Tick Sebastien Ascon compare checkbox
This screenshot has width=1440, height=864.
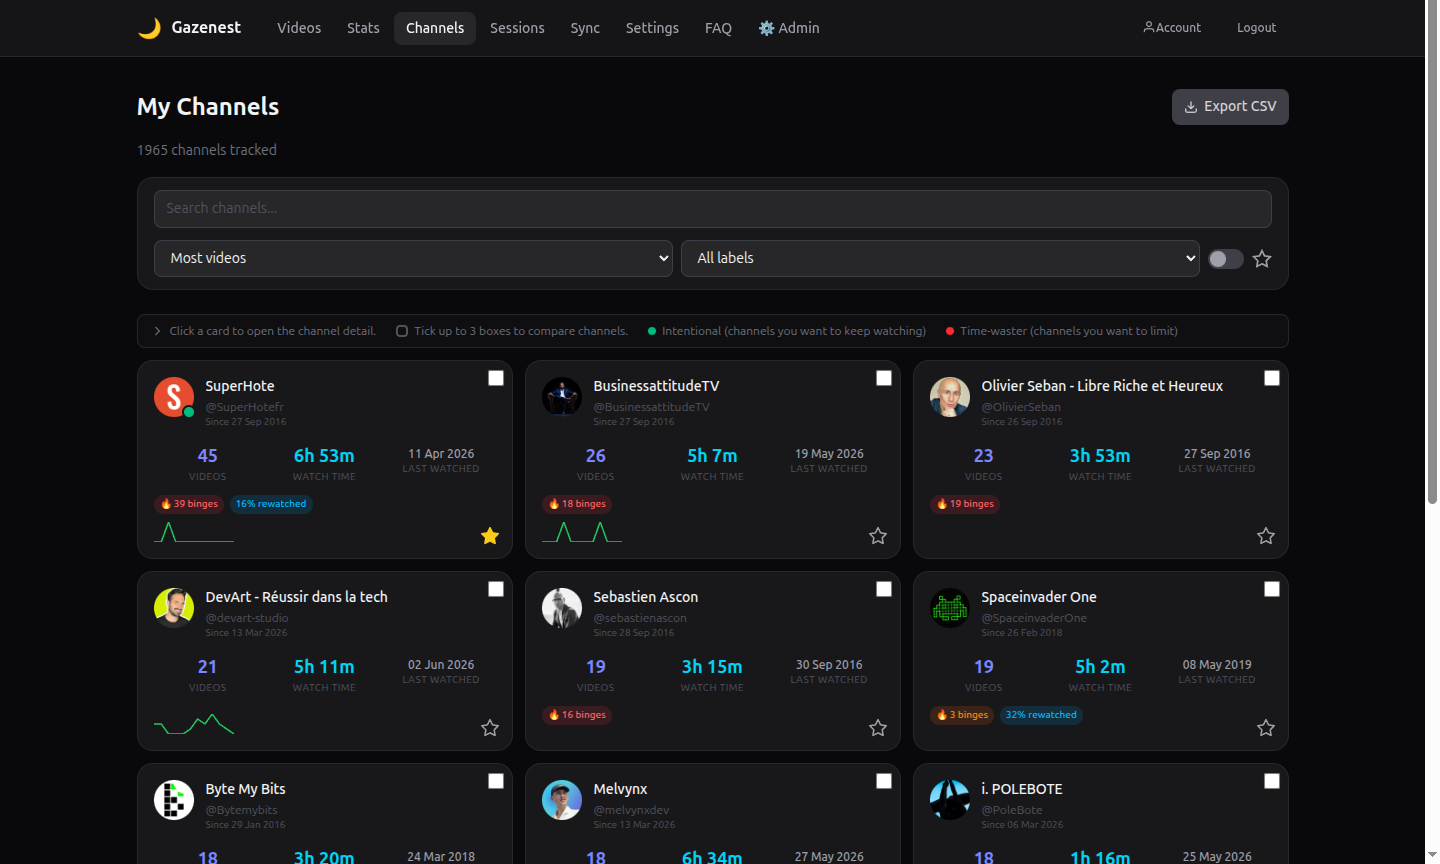[884, 589]
